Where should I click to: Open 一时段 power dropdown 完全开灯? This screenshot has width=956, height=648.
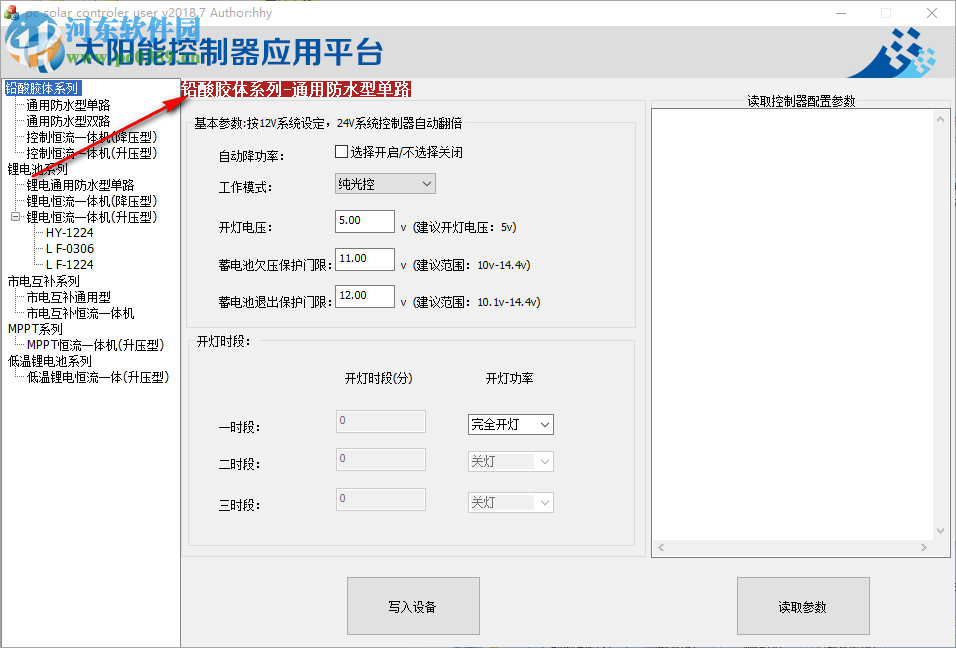tap(511, 424)
